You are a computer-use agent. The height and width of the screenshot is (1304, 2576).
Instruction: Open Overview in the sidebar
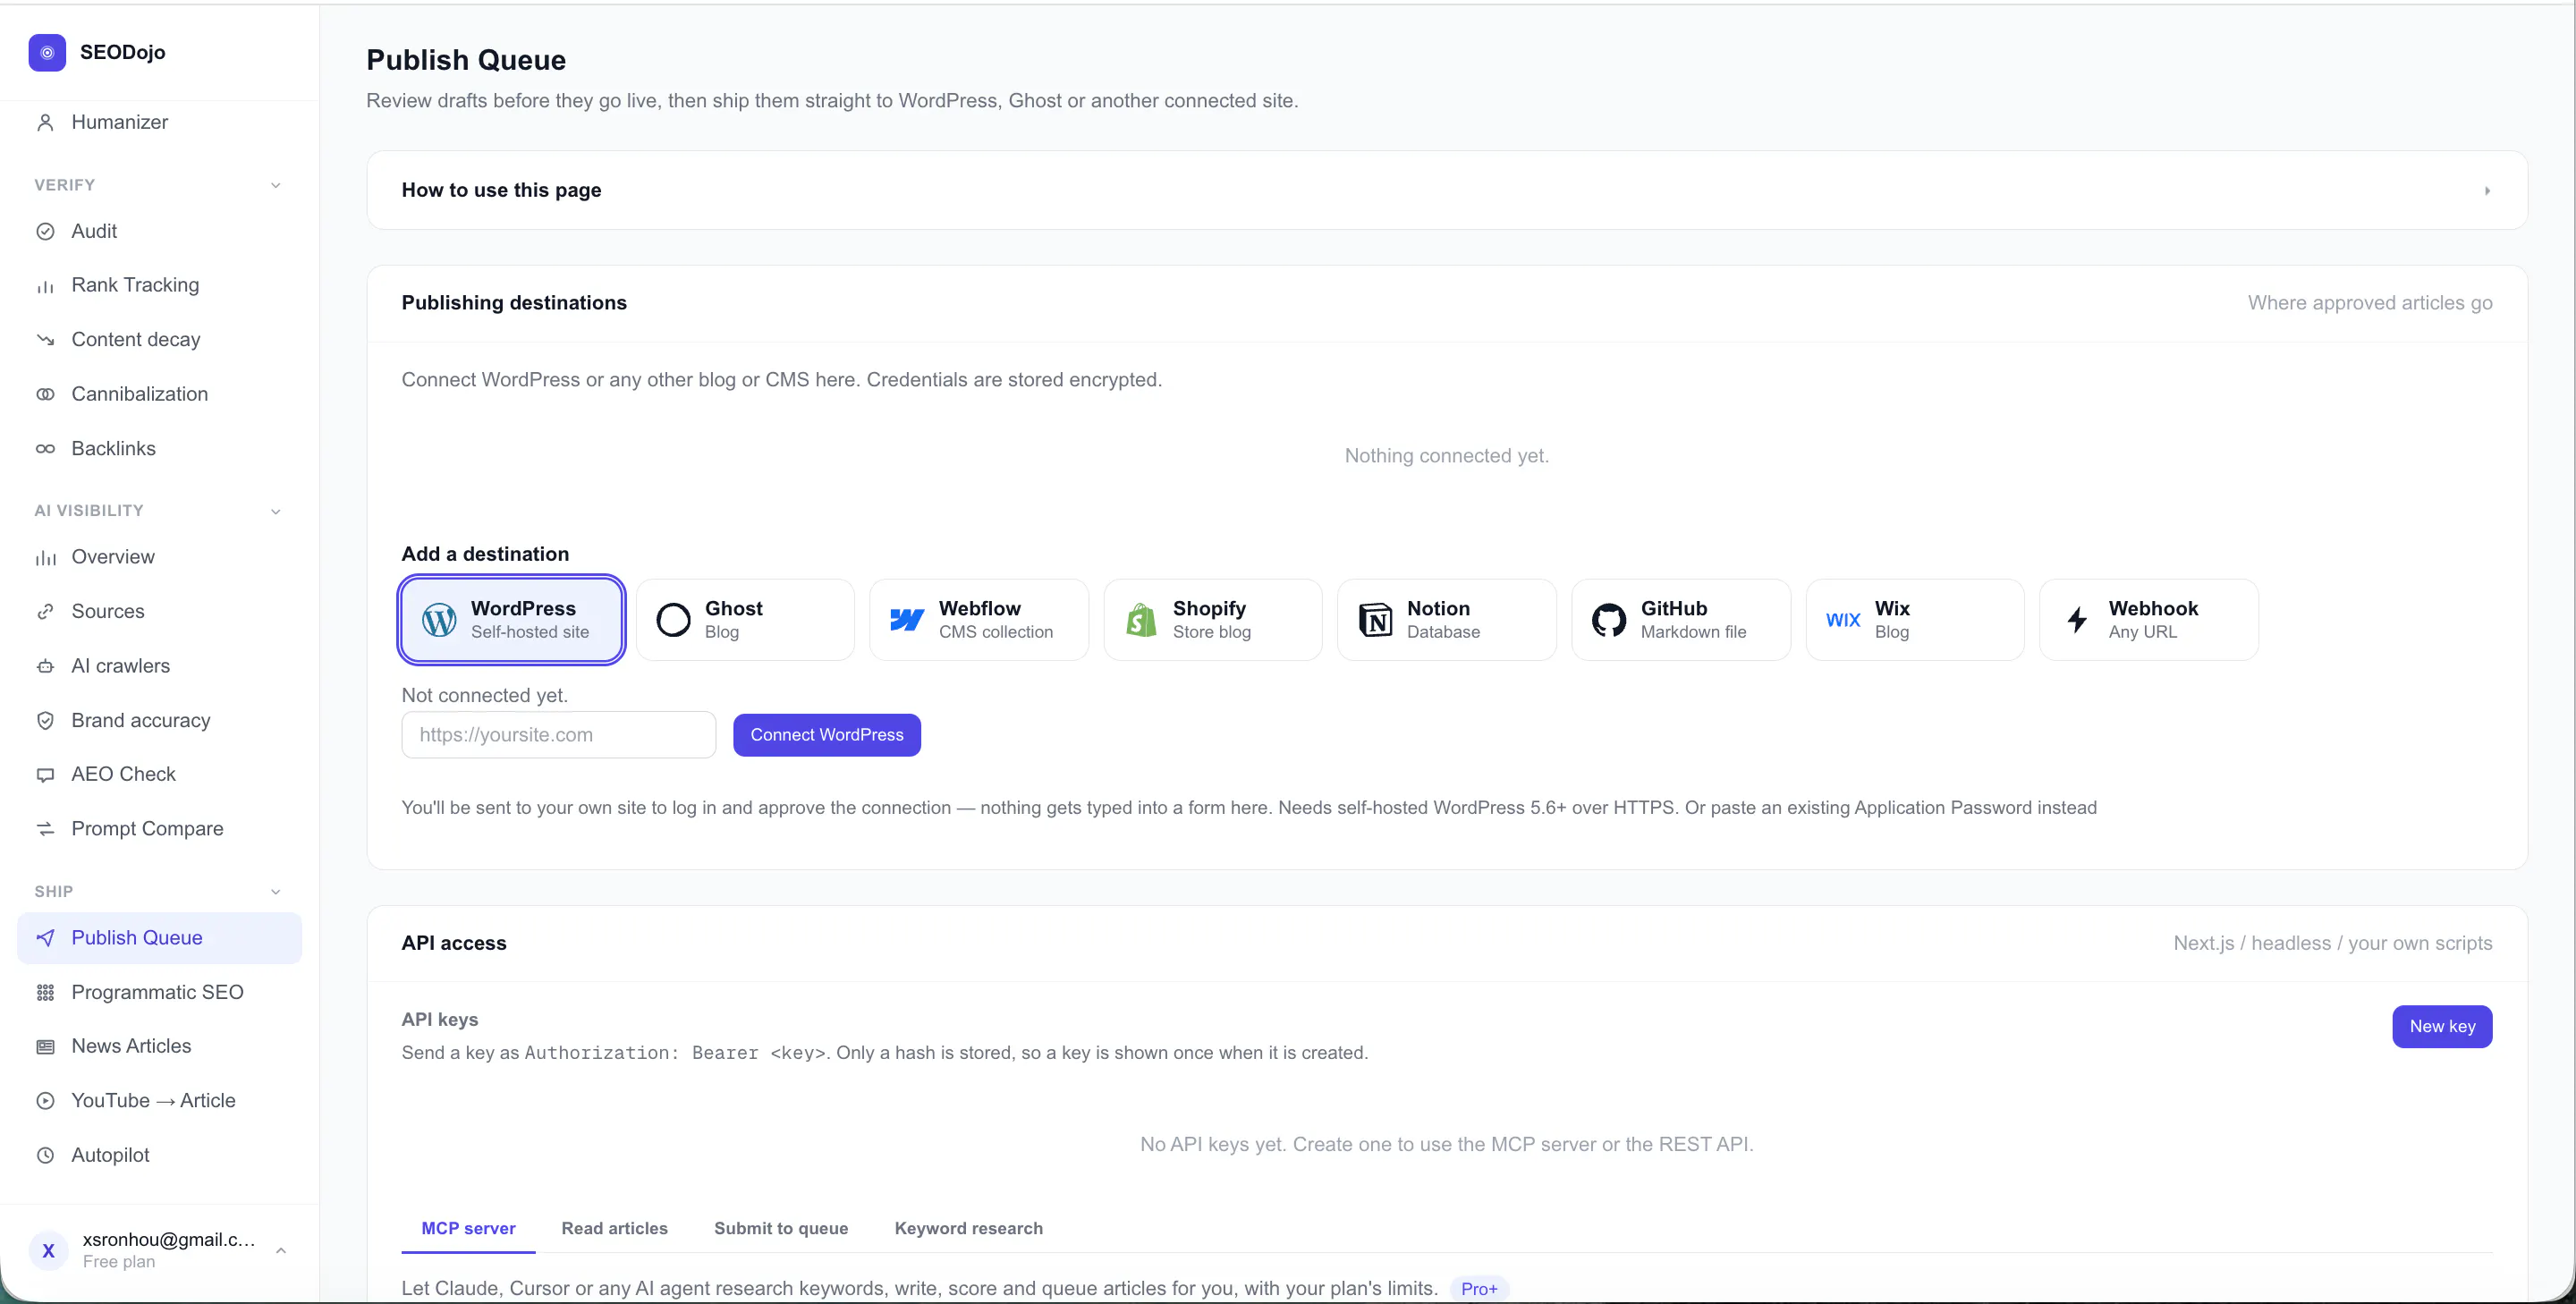point(160,557)
